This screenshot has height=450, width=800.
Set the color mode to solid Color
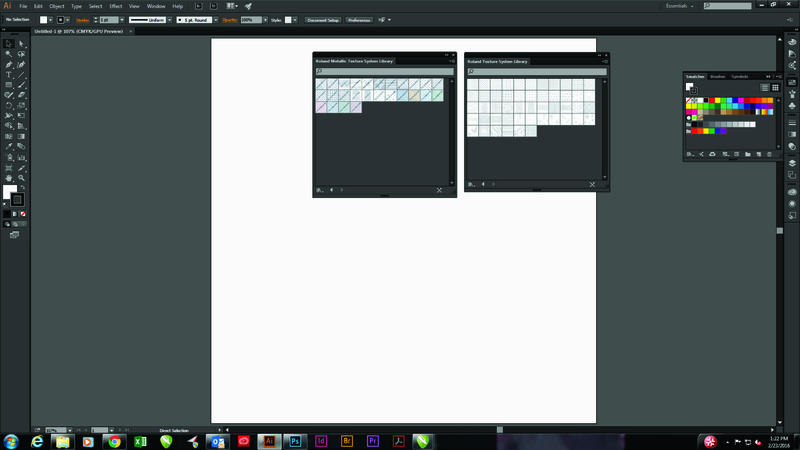(7, 214)
